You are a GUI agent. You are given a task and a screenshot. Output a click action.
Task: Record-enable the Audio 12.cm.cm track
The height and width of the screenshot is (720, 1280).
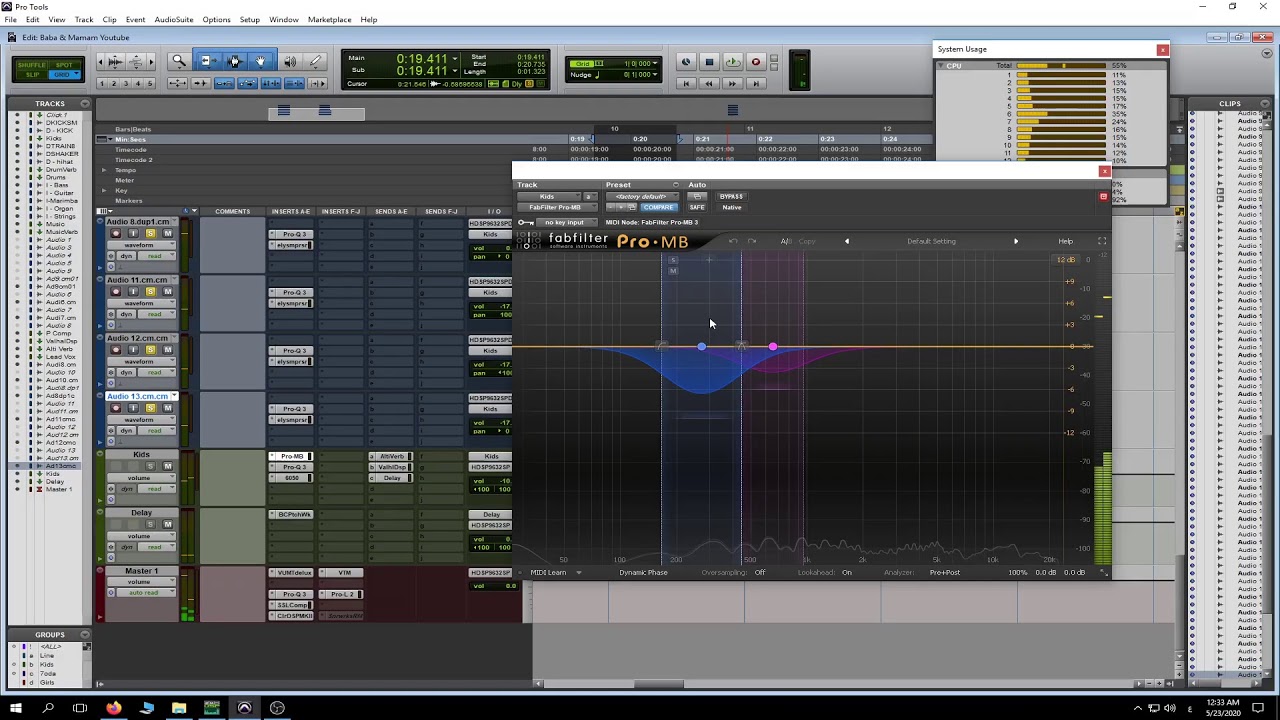tap(116, 350)
